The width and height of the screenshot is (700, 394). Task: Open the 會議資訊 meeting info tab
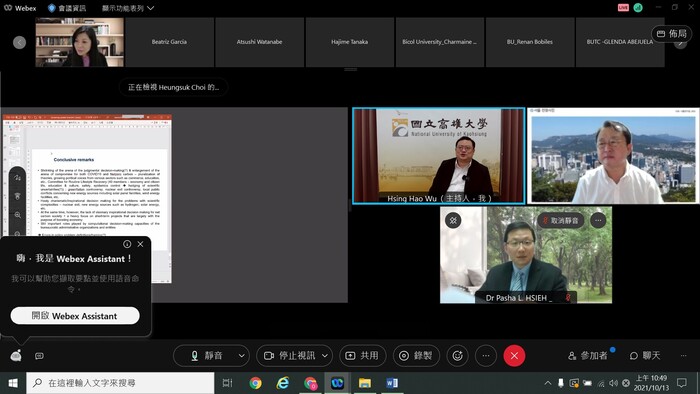[x=67, y=8]
